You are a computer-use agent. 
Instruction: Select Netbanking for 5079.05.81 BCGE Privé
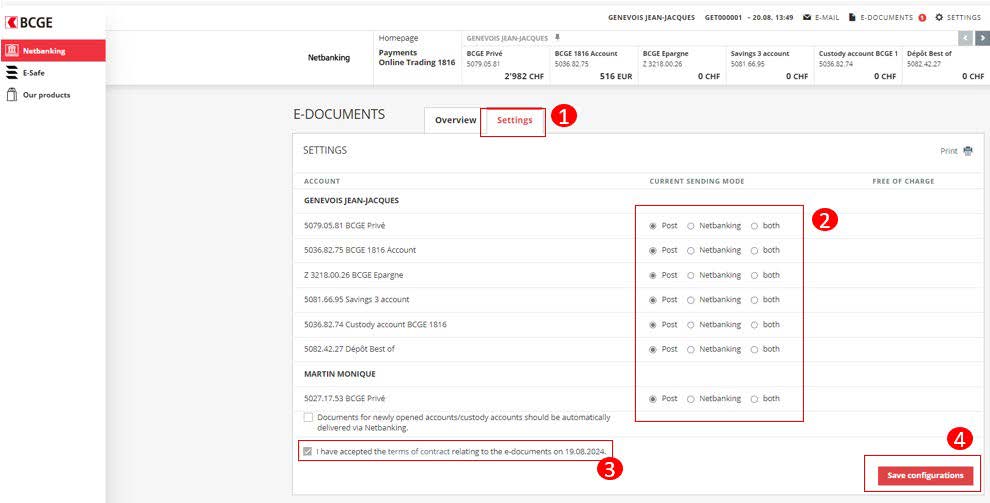pos(691,226)
